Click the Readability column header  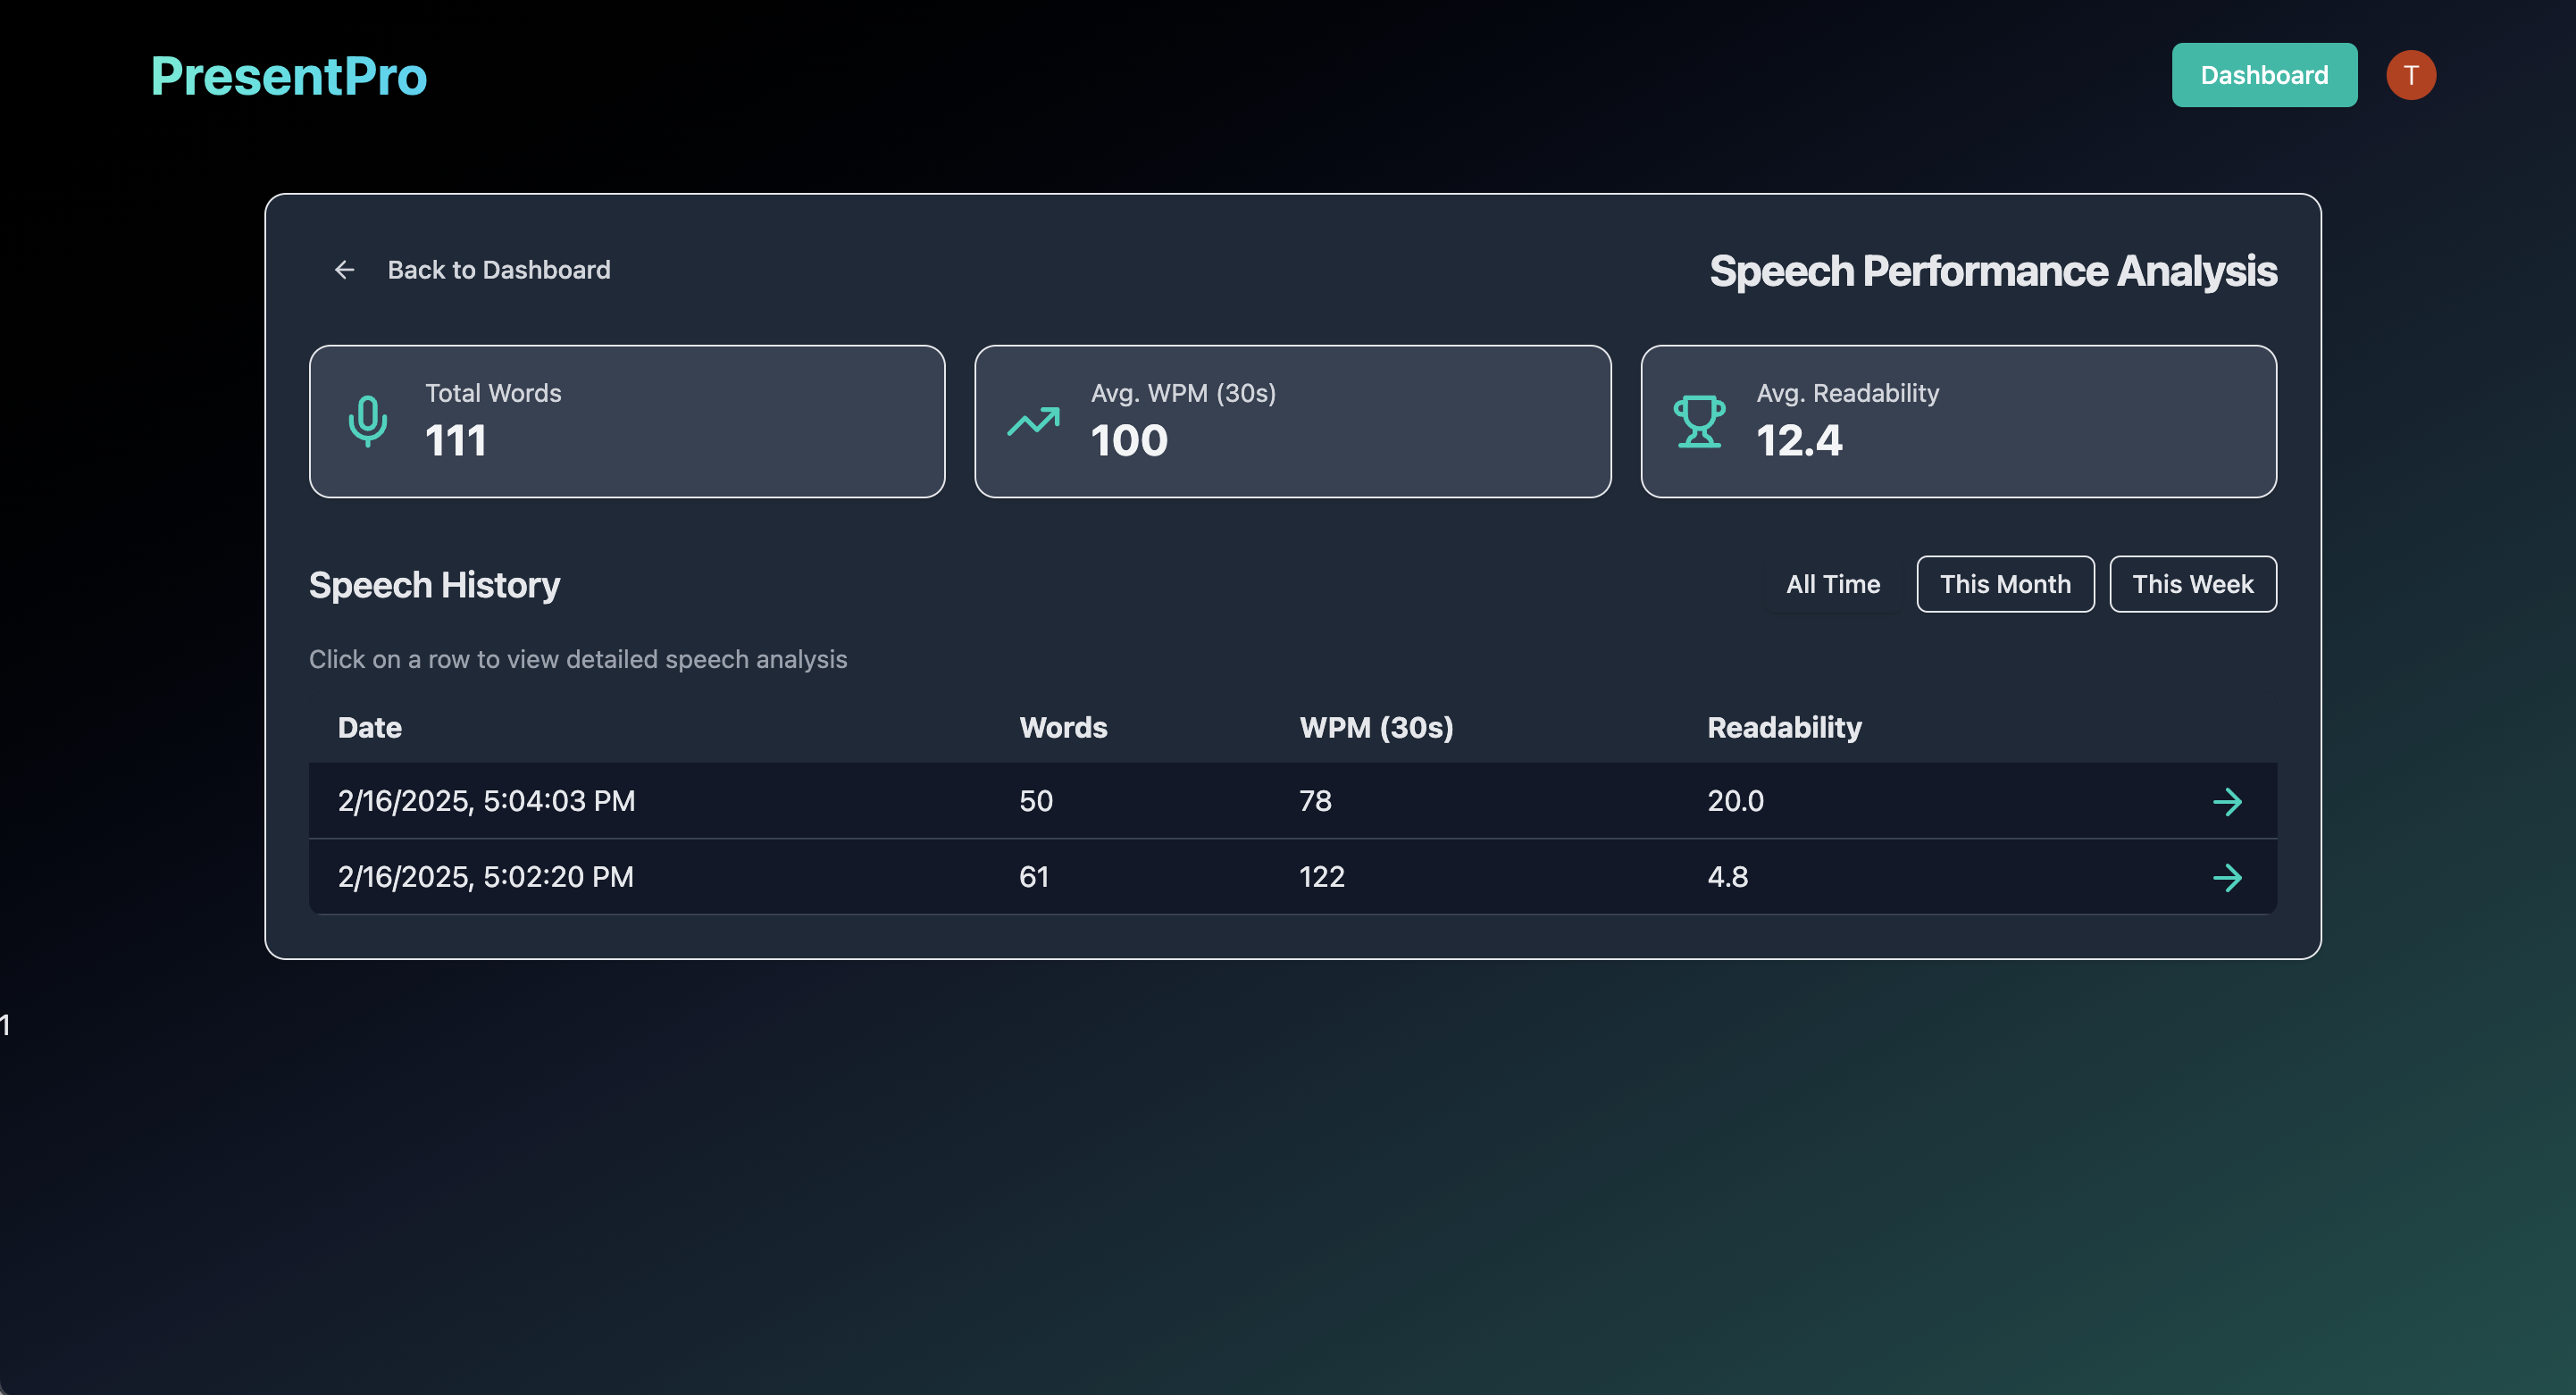[1784, 727]
